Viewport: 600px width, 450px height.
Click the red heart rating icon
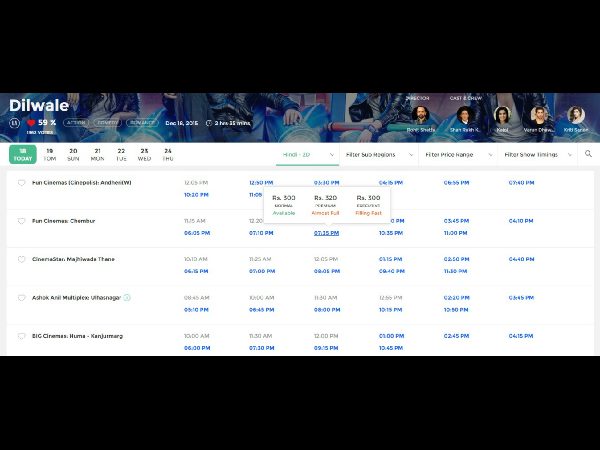tap(30, 122)
